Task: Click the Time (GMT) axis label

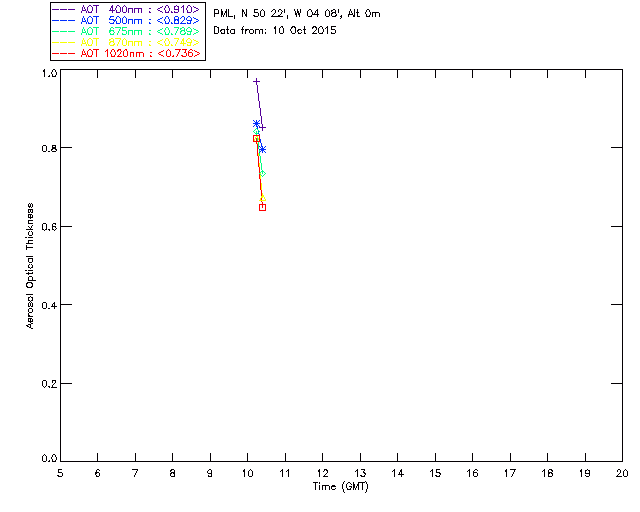Action: [341, 487]
